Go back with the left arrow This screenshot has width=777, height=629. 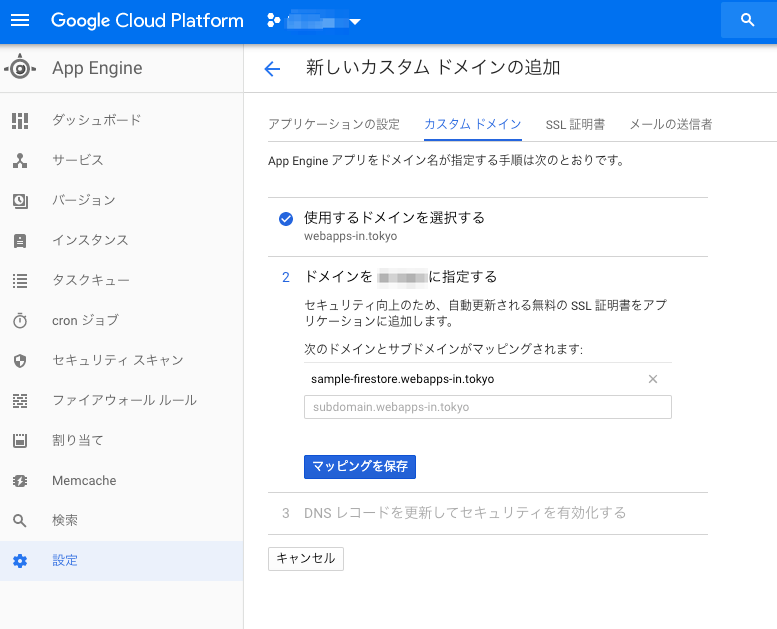tap(272, 68)
